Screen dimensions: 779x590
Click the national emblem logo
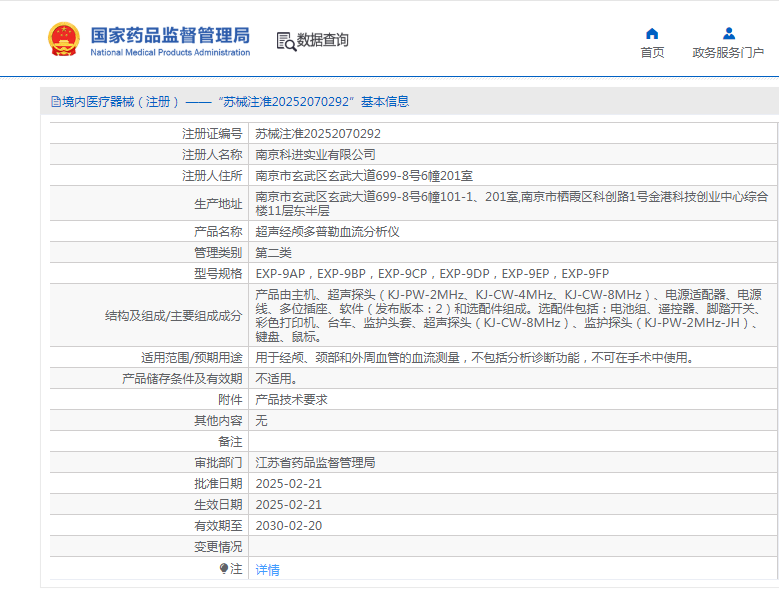63,40
